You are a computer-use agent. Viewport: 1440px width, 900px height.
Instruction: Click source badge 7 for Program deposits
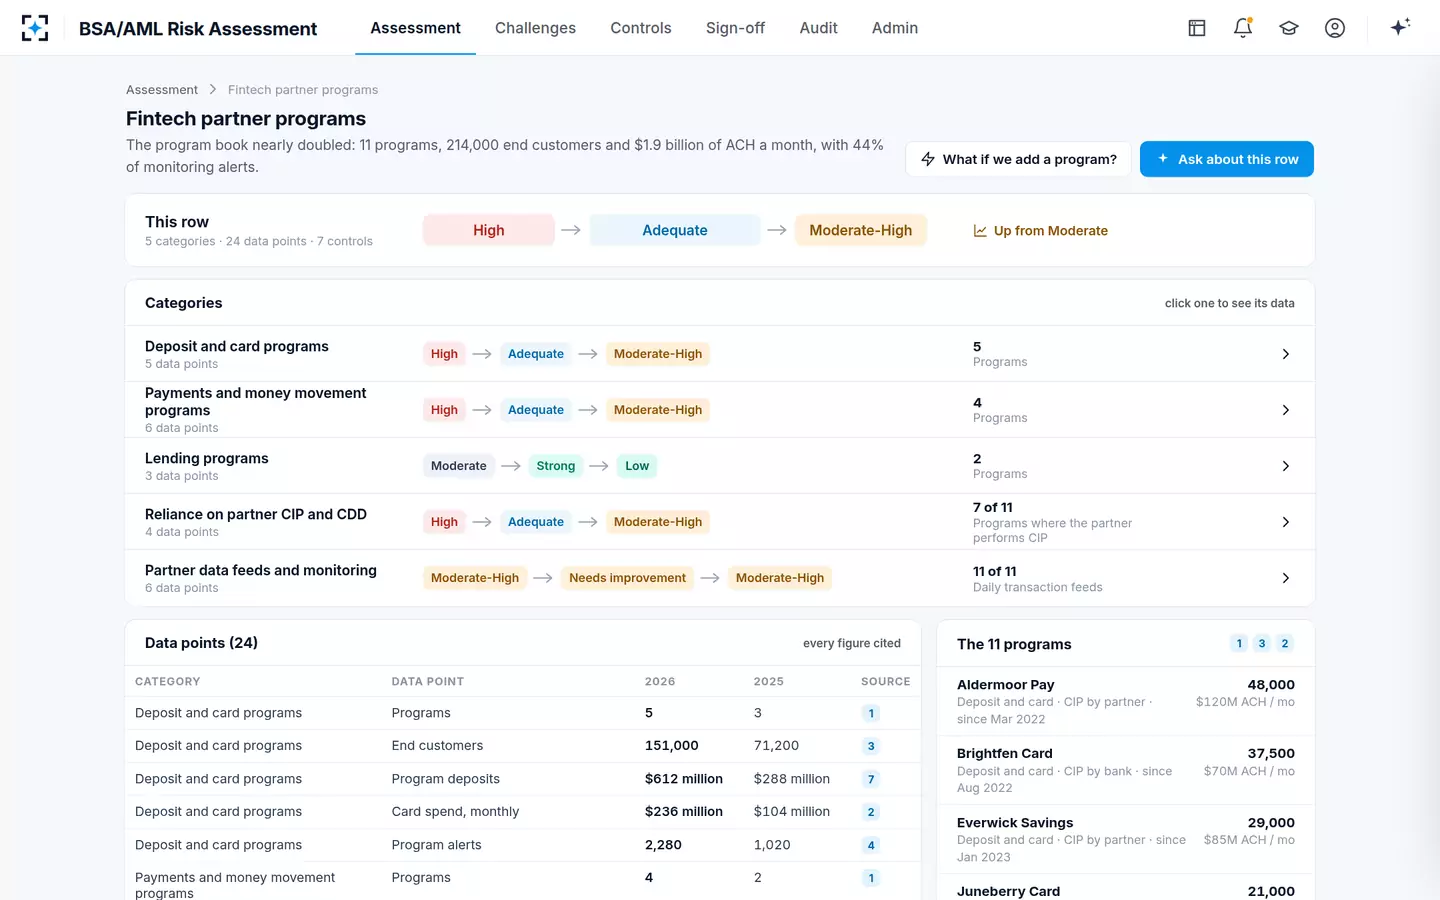click(x=871, y=779)
